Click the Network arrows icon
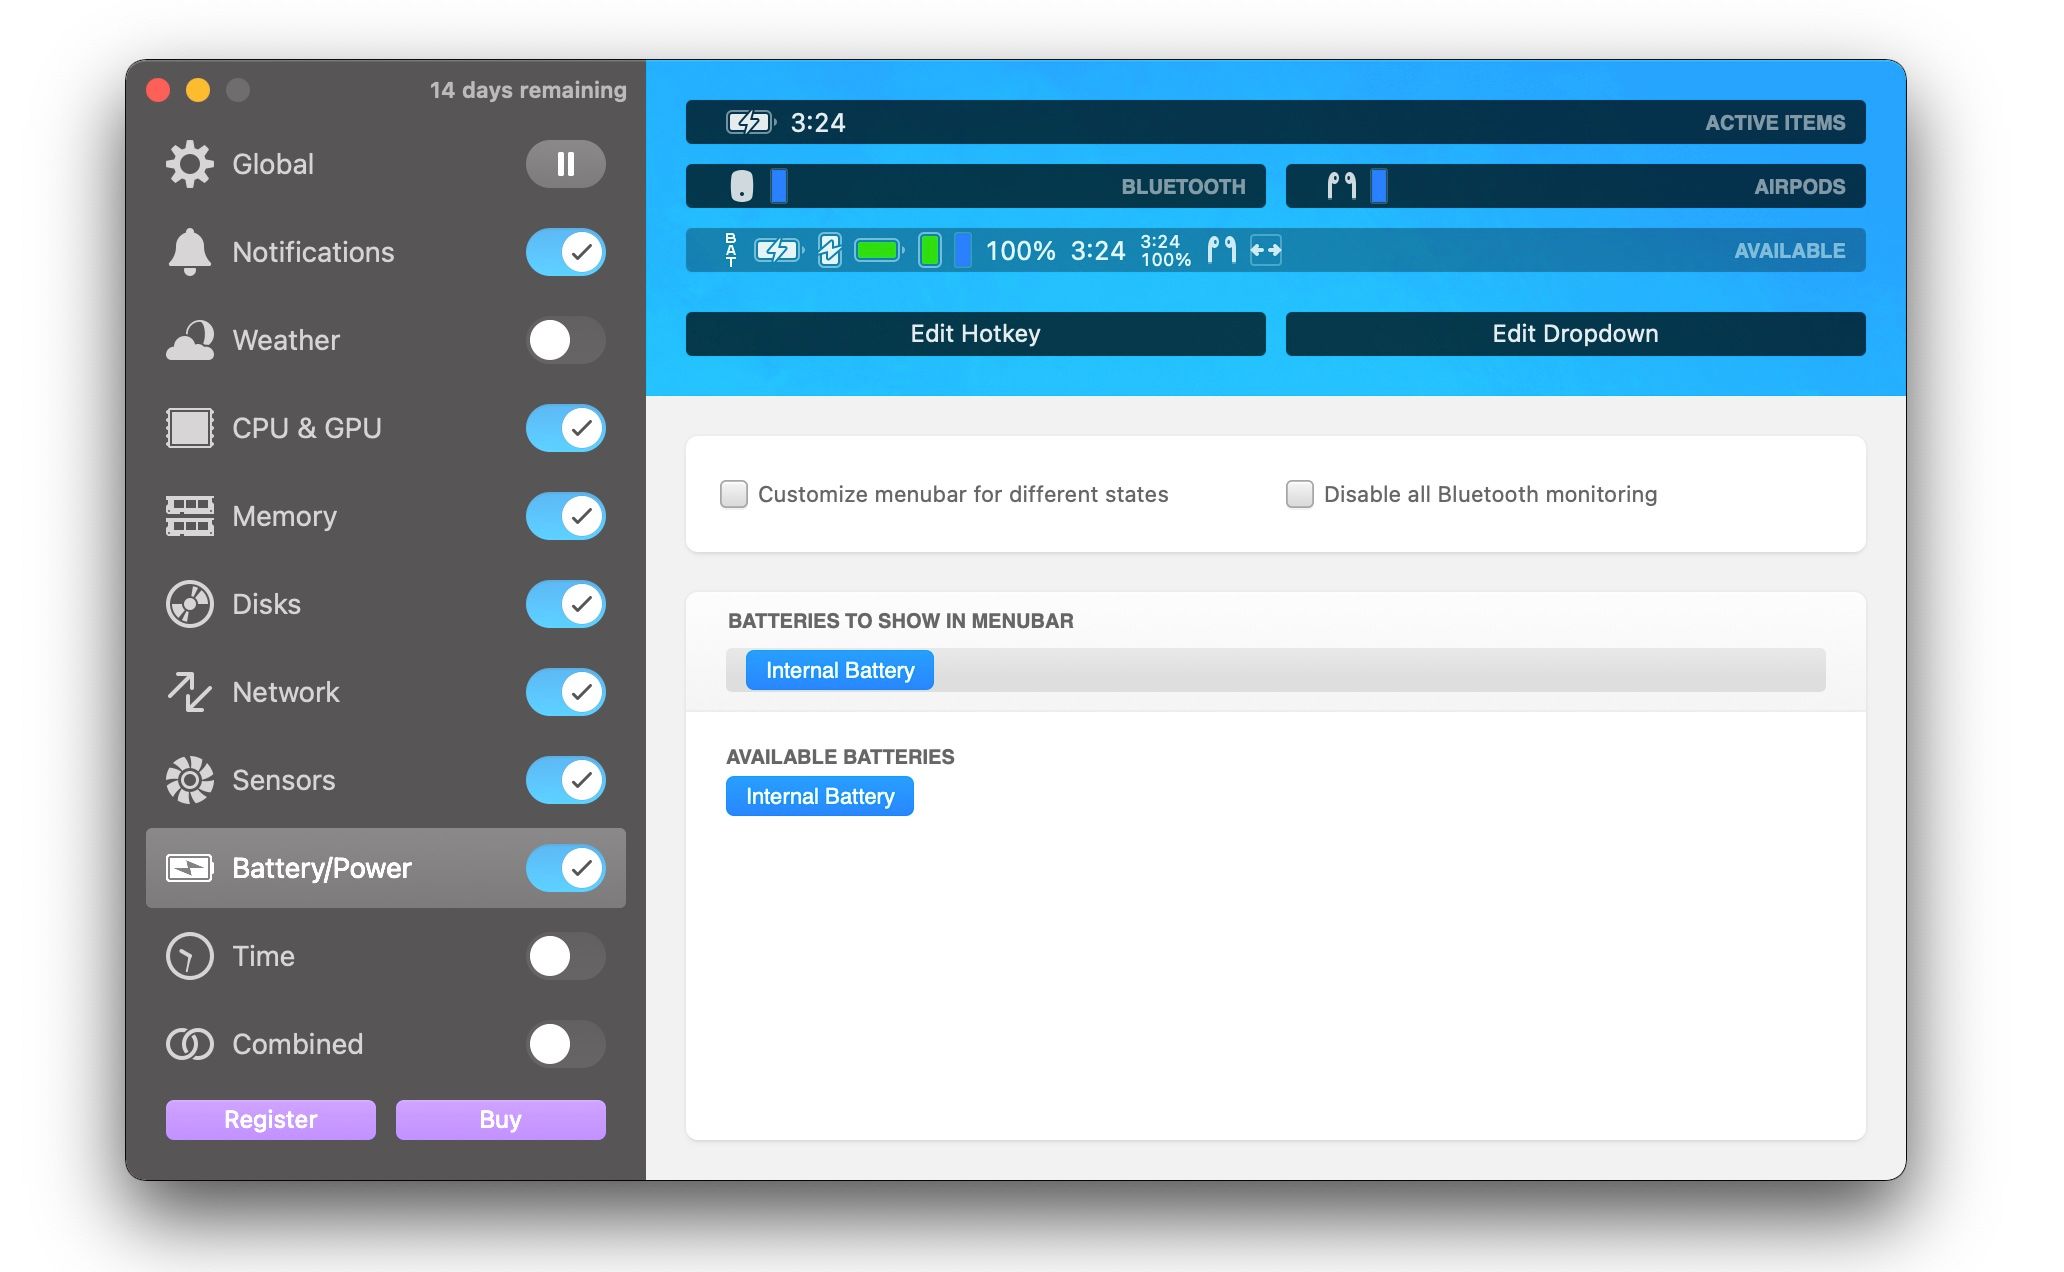The width and height of the screenshot is (2064, 1272). click(x=191, y=692)
